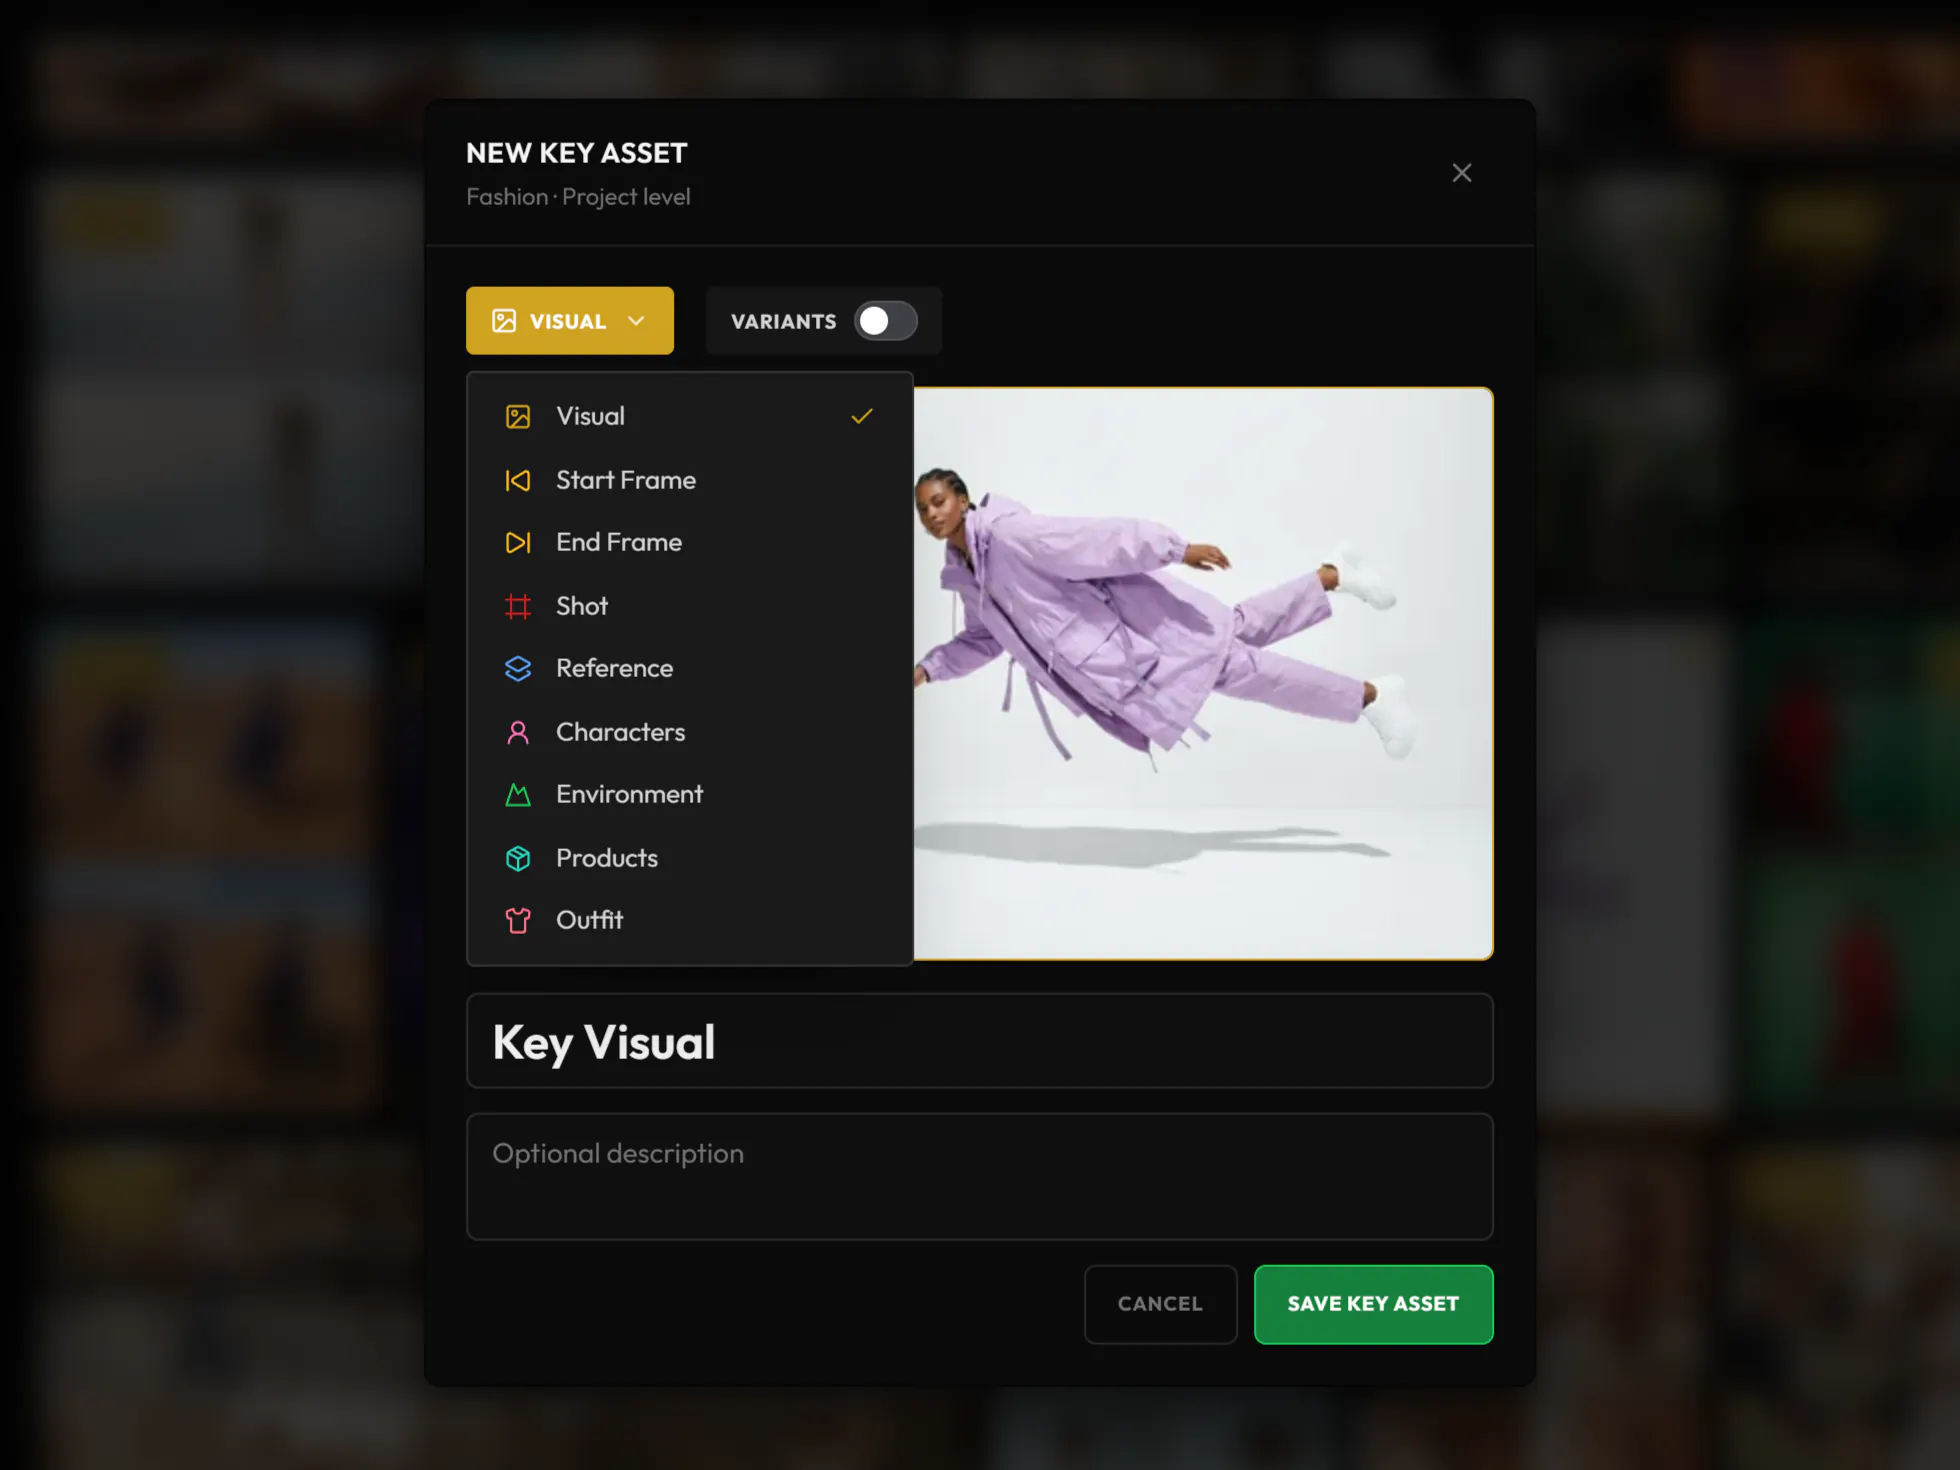Screen dimensions: 1960x1470
Task: Pick the Reference option
Action: (x=690, y=668)
